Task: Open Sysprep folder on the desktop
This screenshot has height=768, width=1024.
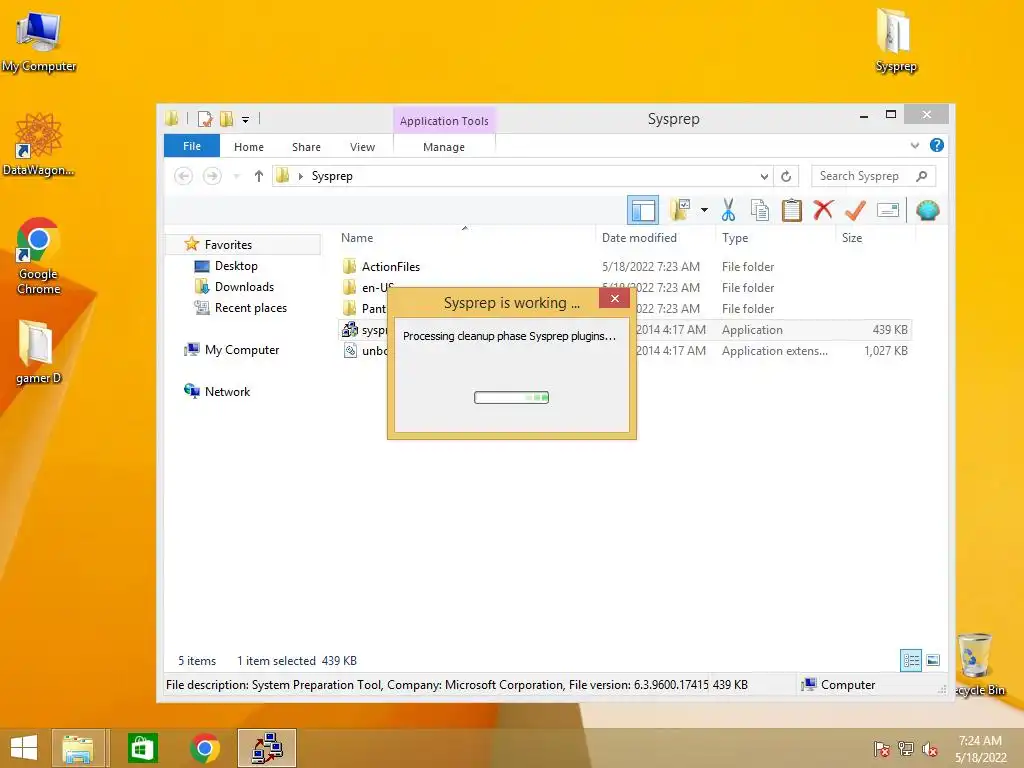Action: 895,40
